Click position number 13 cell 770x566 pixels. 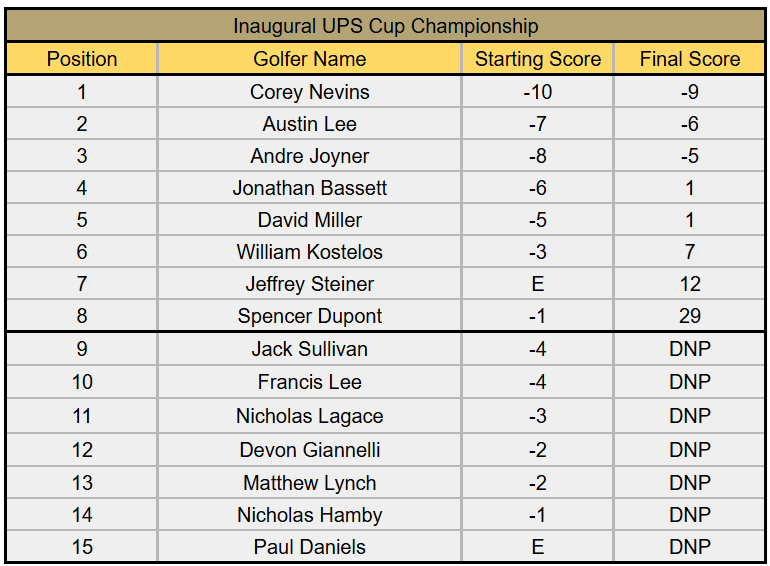[82, 483]
